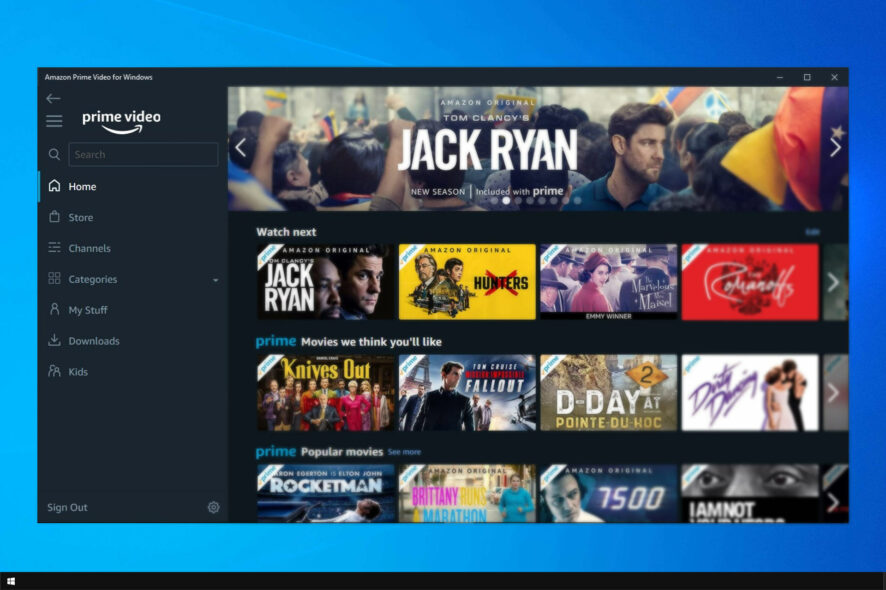Click Sign Out in the sidebar

click(x=67, y=507)
